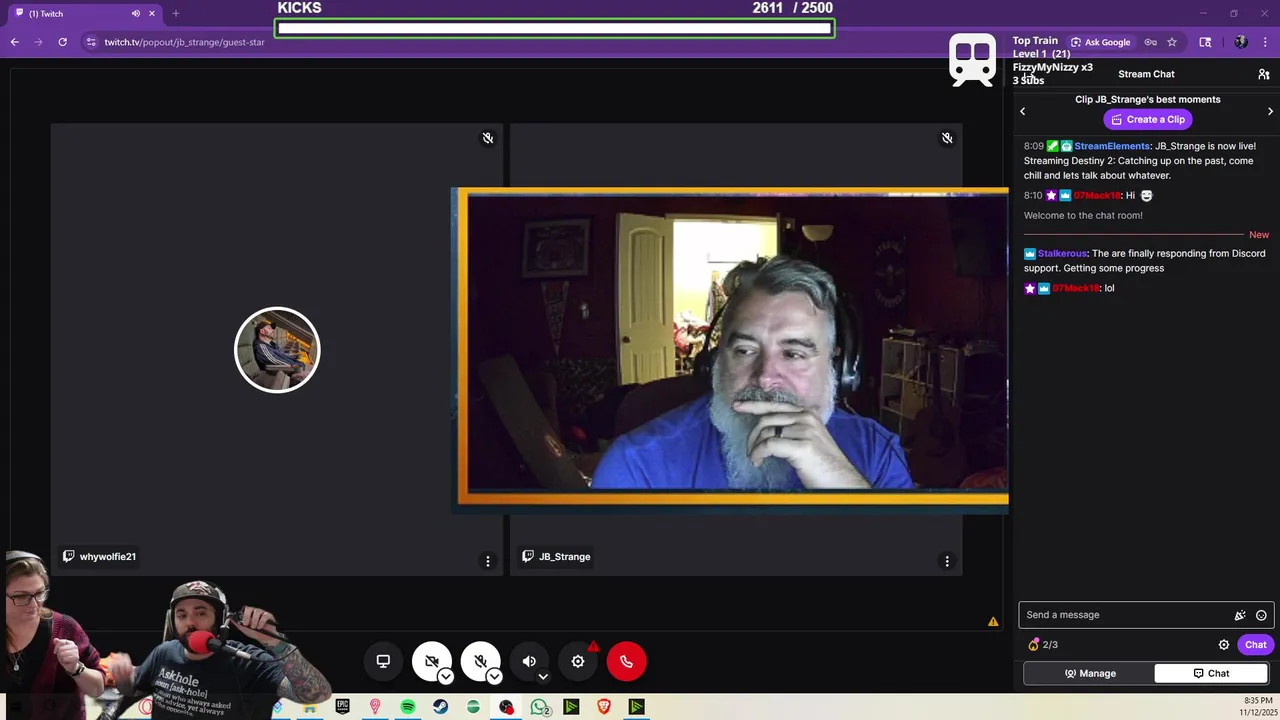This screenshot has width=1280, height=720.
Task: Open options menu for JB_Strange tile
Action: (947, 562)
